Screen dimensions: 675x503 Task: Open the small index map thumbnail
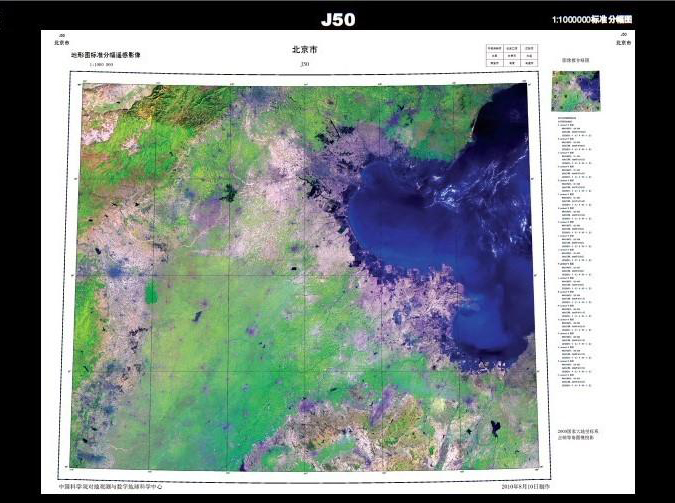click(x=575, y=91)
